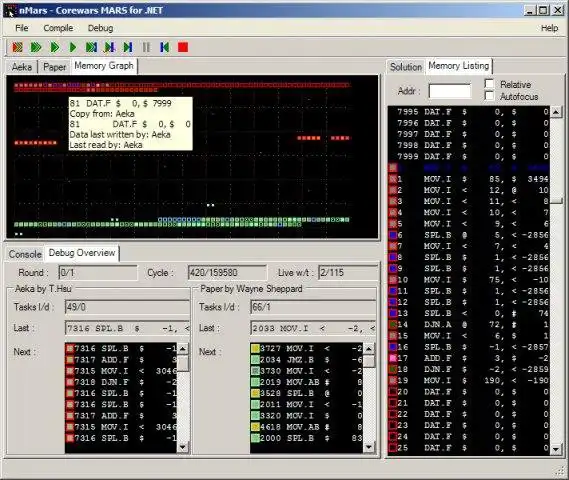Click red marker beside 7318 DJN.F in Aeka list
The width and height of the screenshot is (569, 480).
(x=70, y=382)
